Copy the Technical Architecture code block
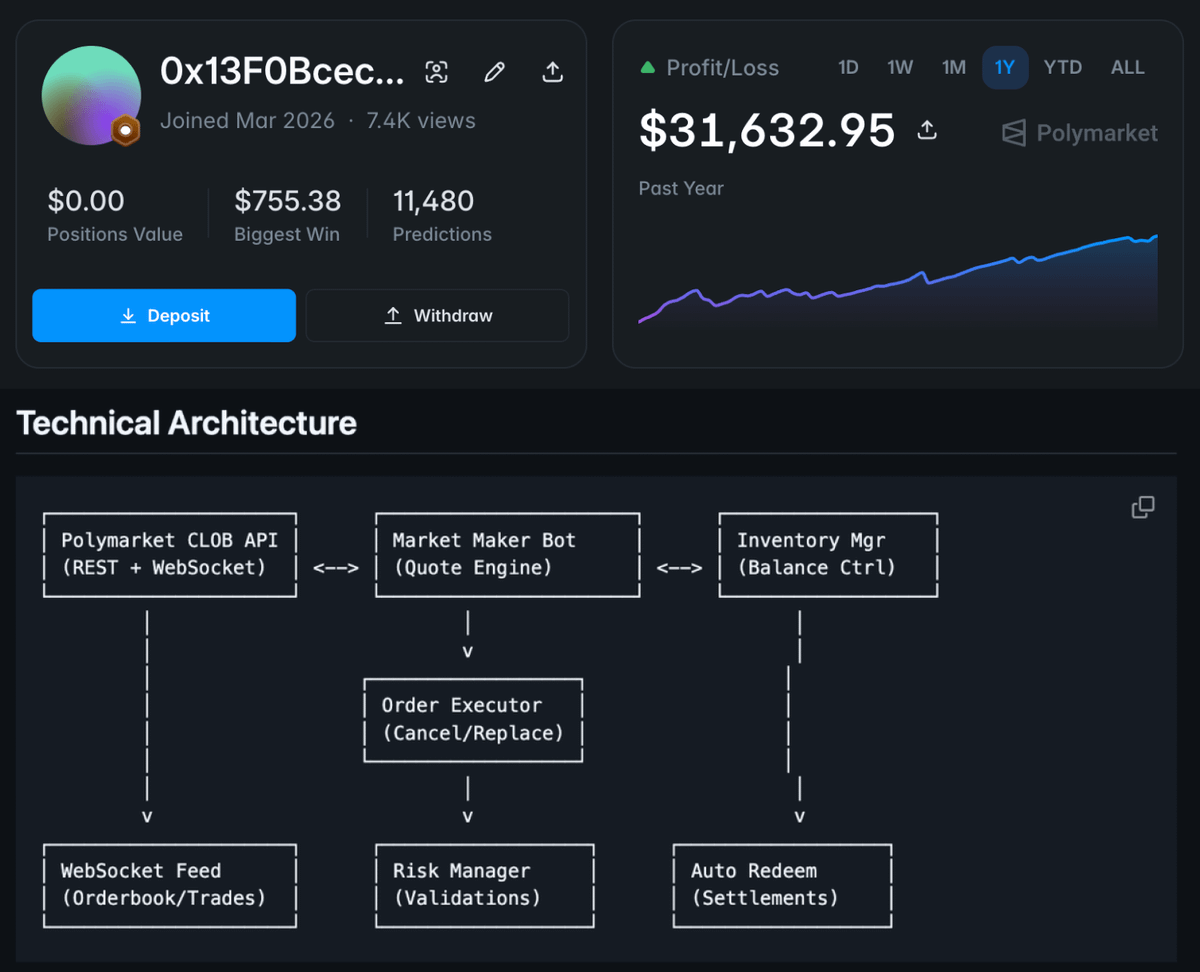 1143,507
